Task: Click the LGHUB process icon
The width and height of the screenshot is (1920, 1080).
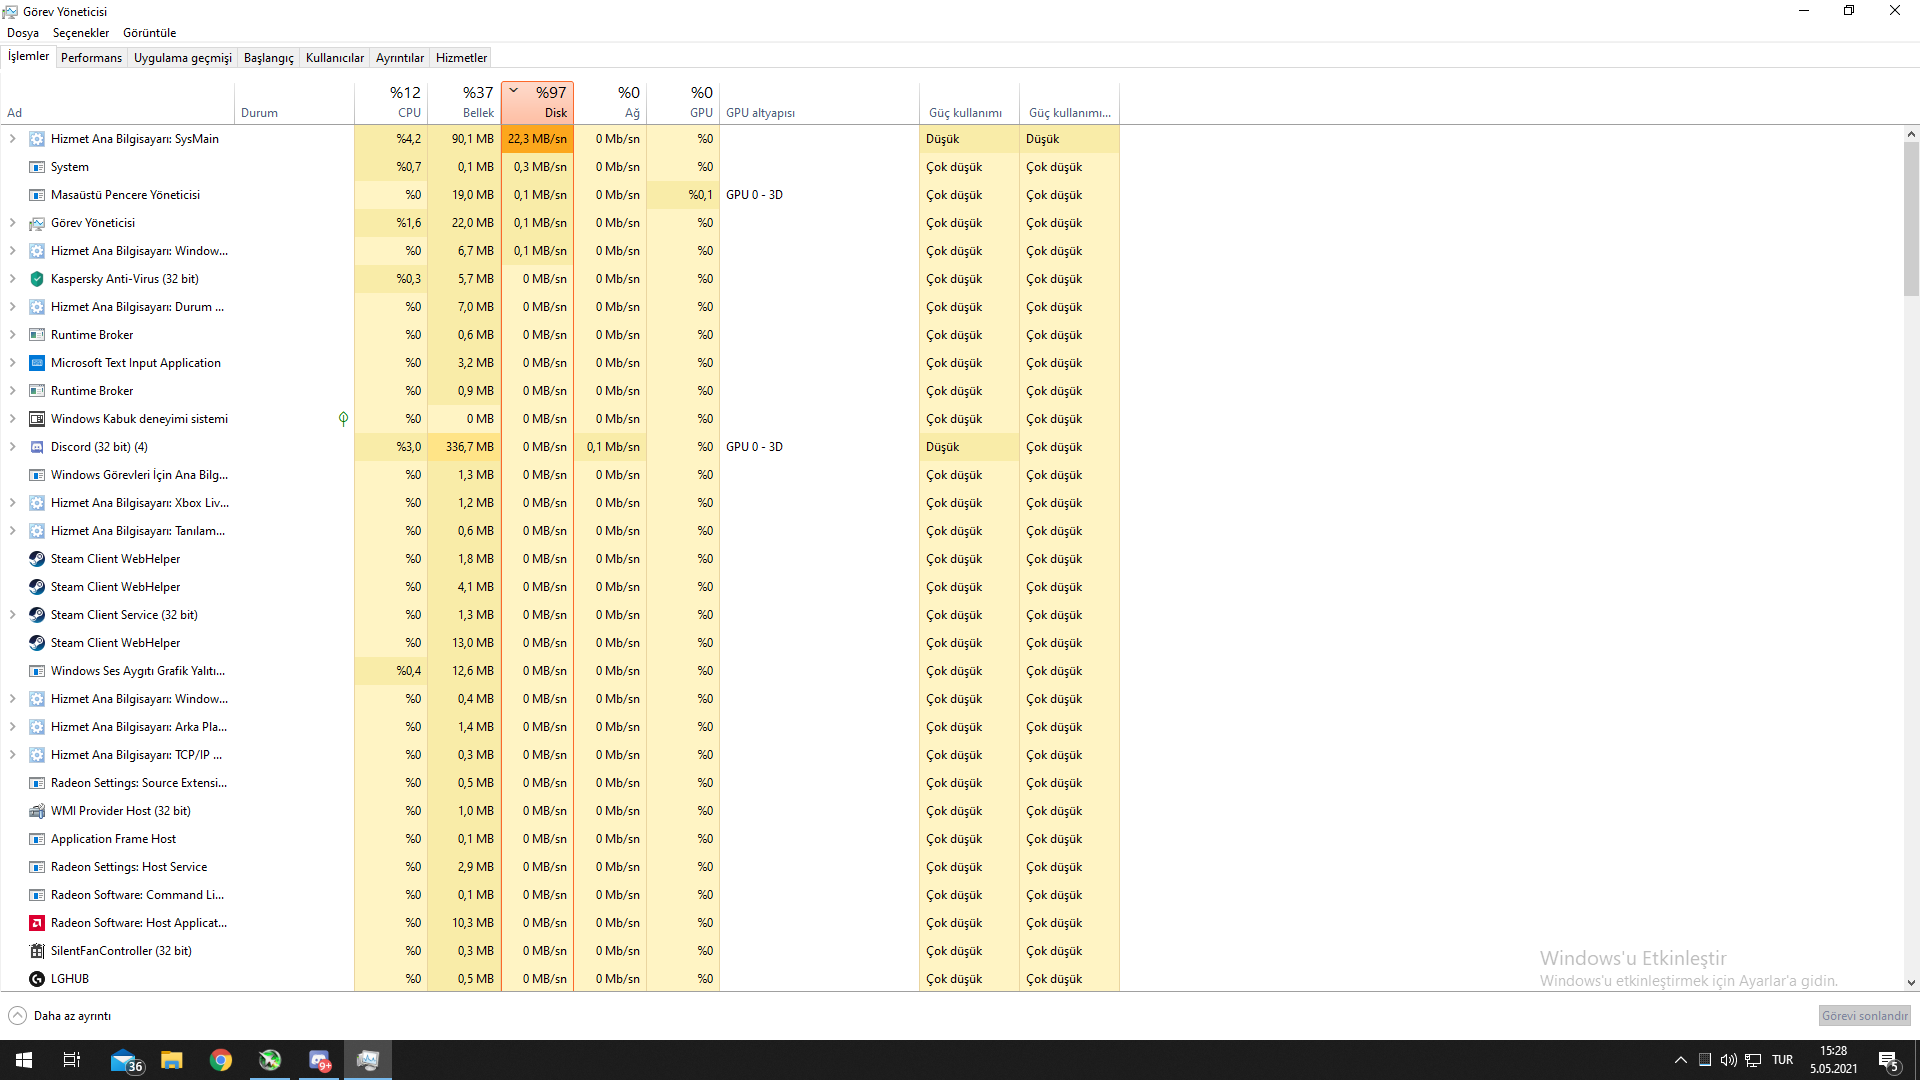Action: 37,979
